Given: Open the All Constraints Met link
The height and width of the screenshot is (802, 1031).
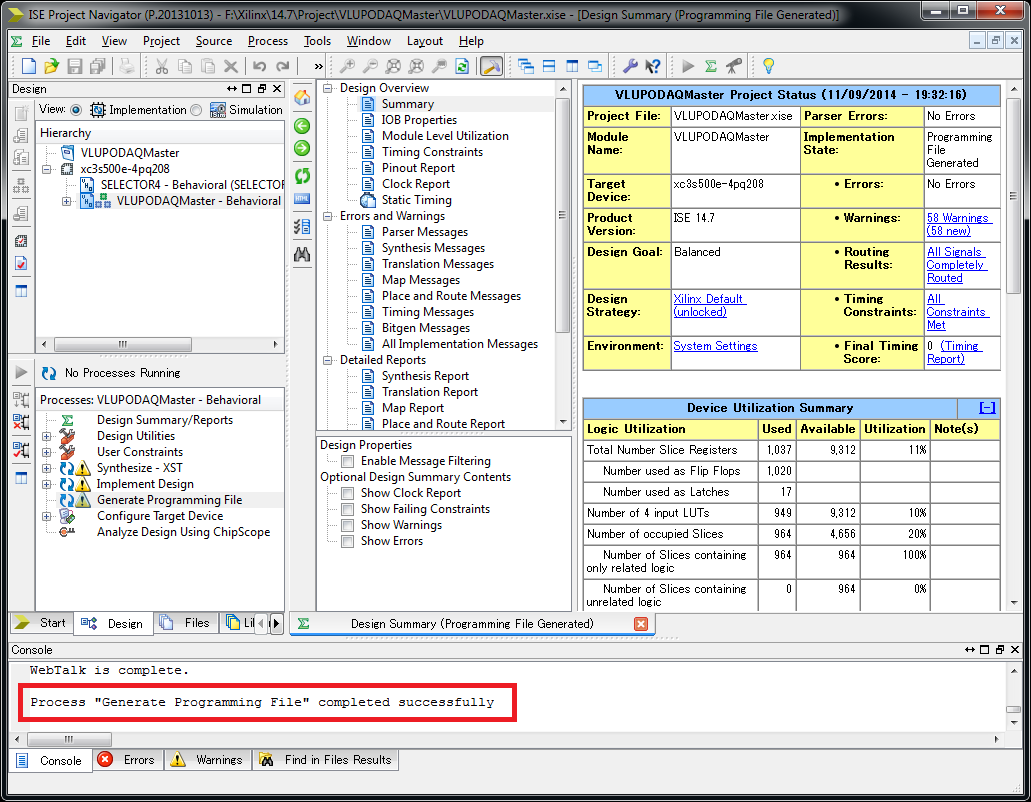Looking at the screenshot, I should (956, 312).
